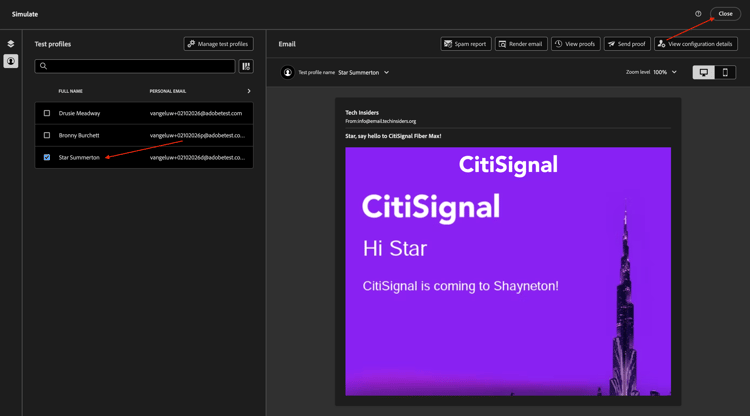Screen dimensions: 750x416
Task: Open the Spam report option
Action: [465, 44]
